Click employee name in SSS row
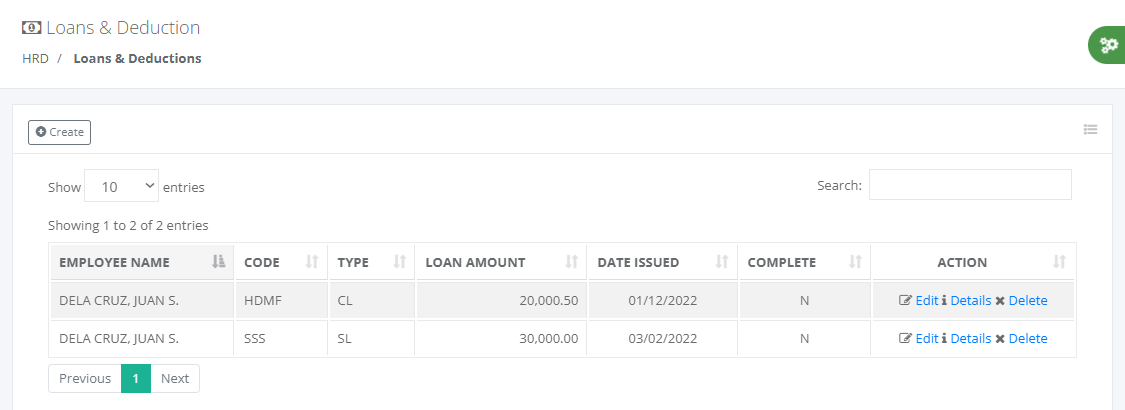Viewport: 1125px width, 410px height. tap(119, 338)
